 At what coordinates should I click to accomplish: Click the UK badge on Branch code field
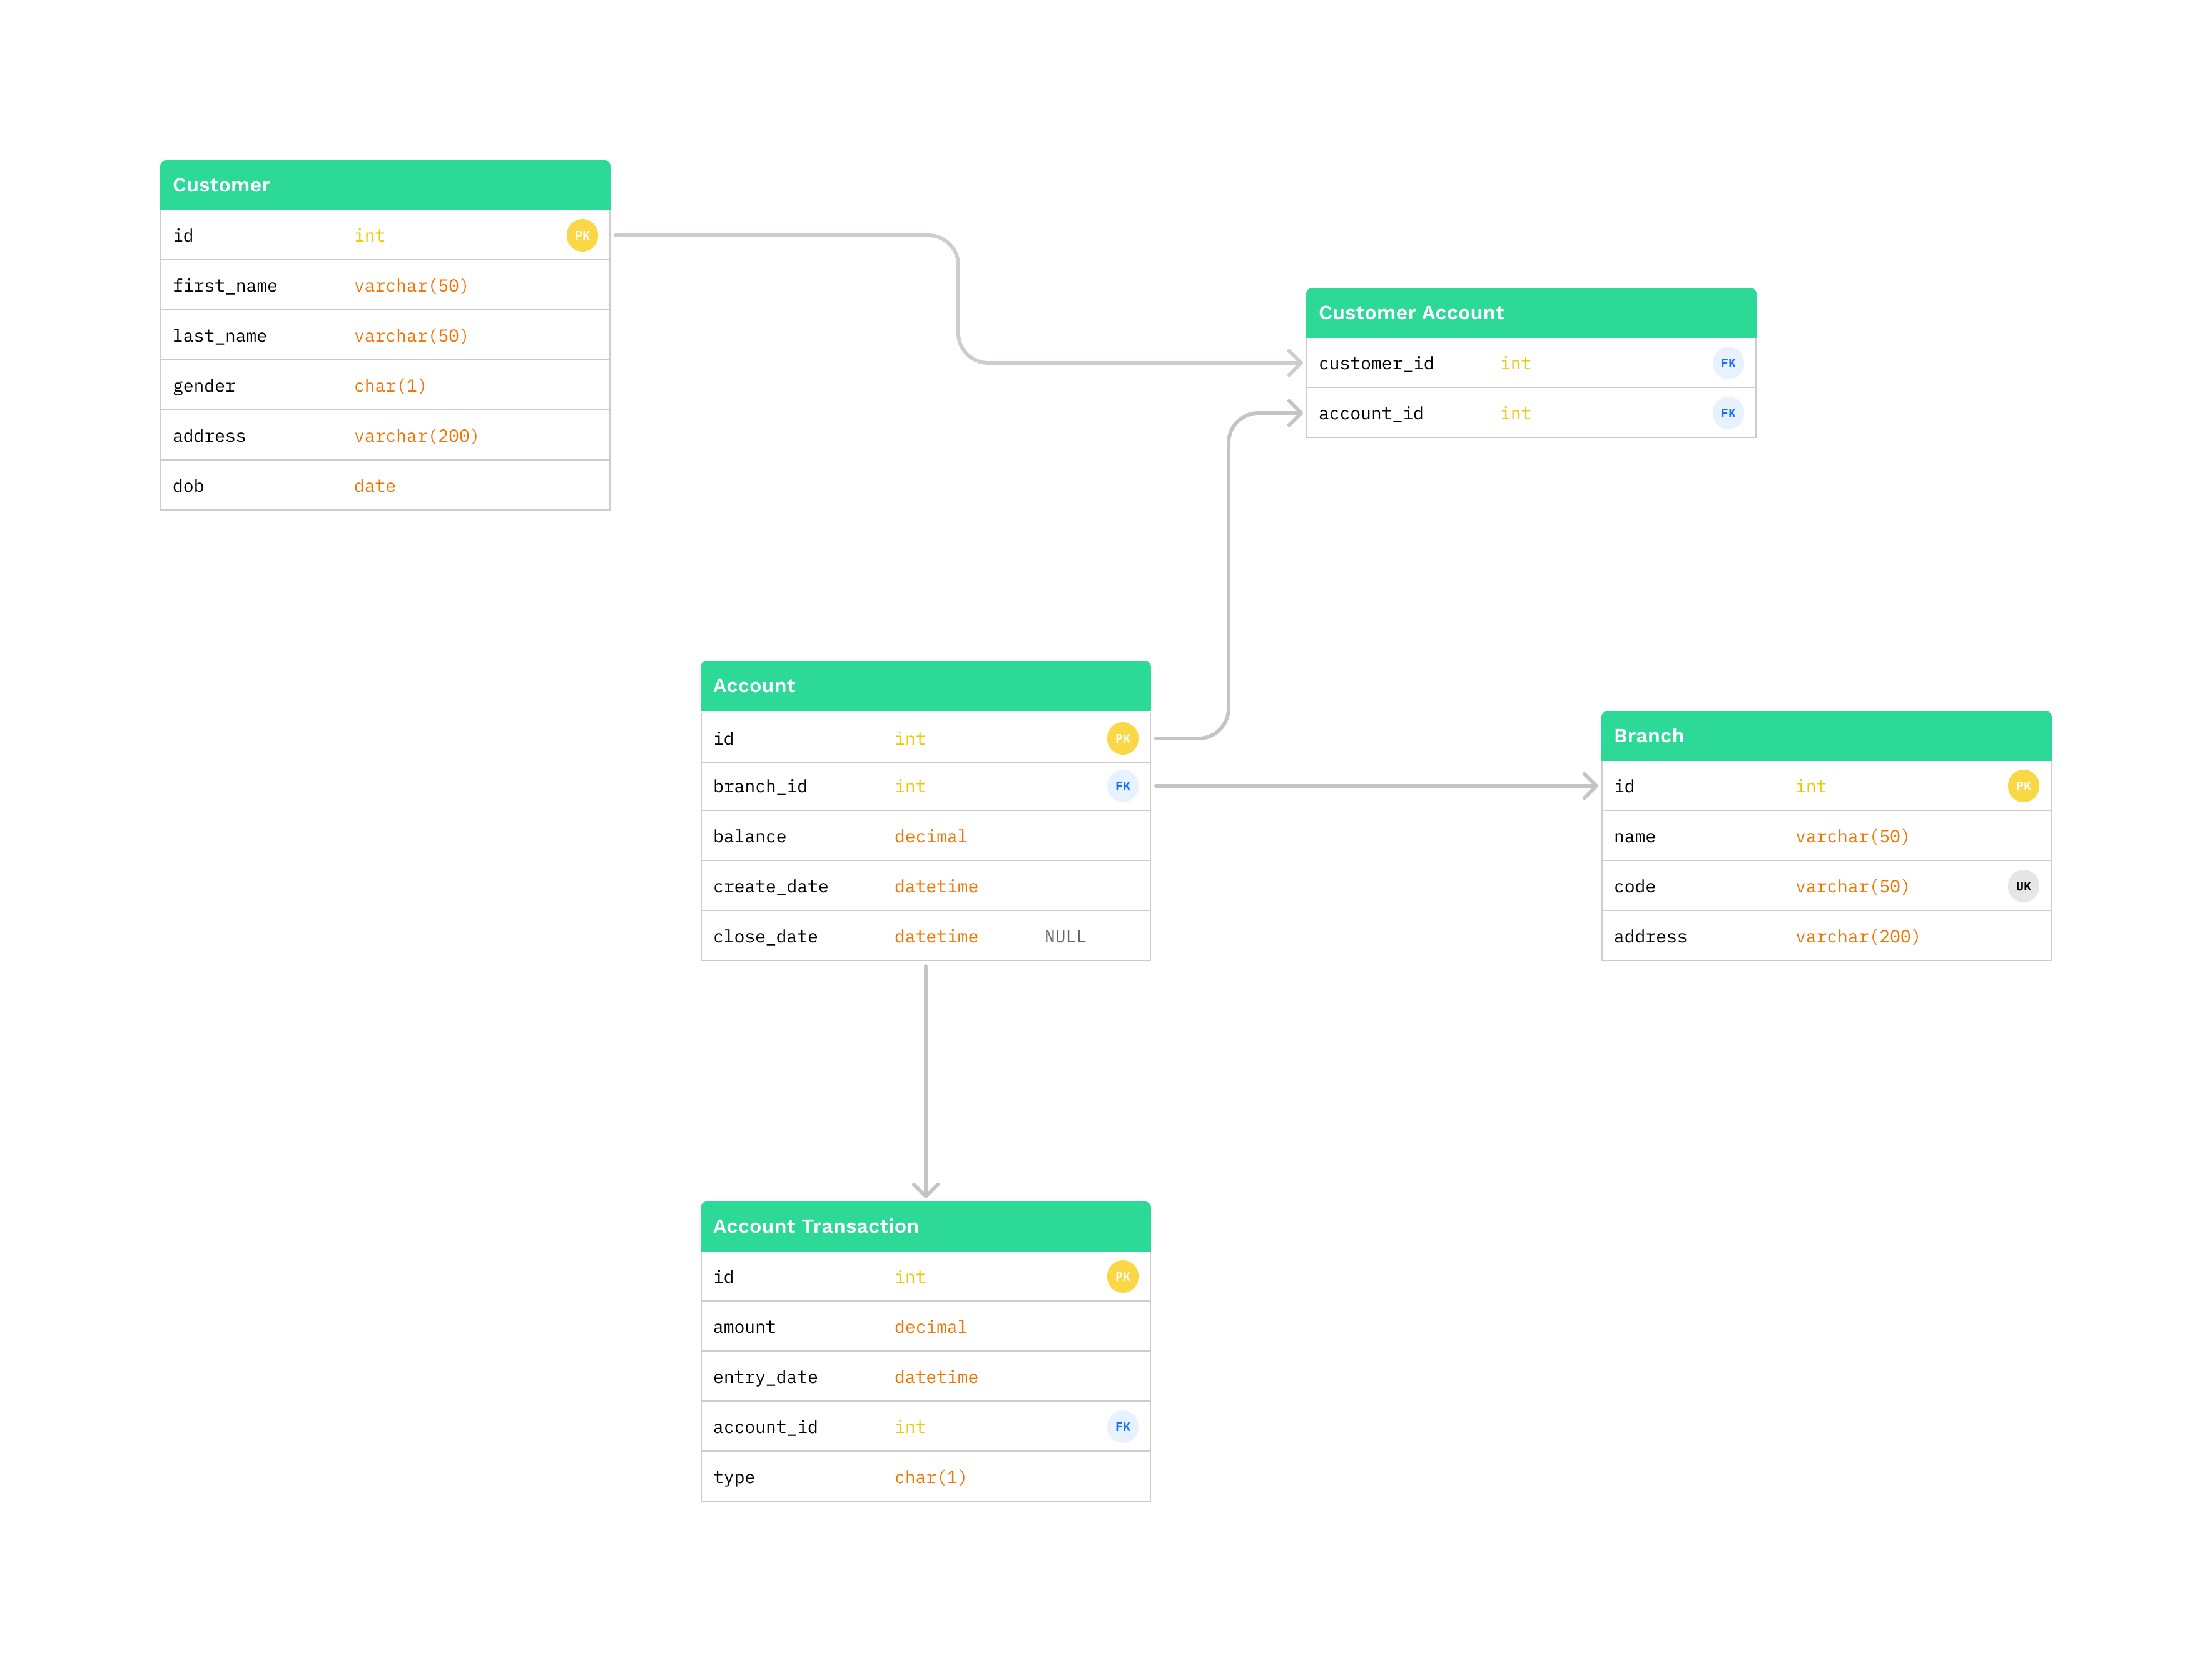(x=2024, y=886)
